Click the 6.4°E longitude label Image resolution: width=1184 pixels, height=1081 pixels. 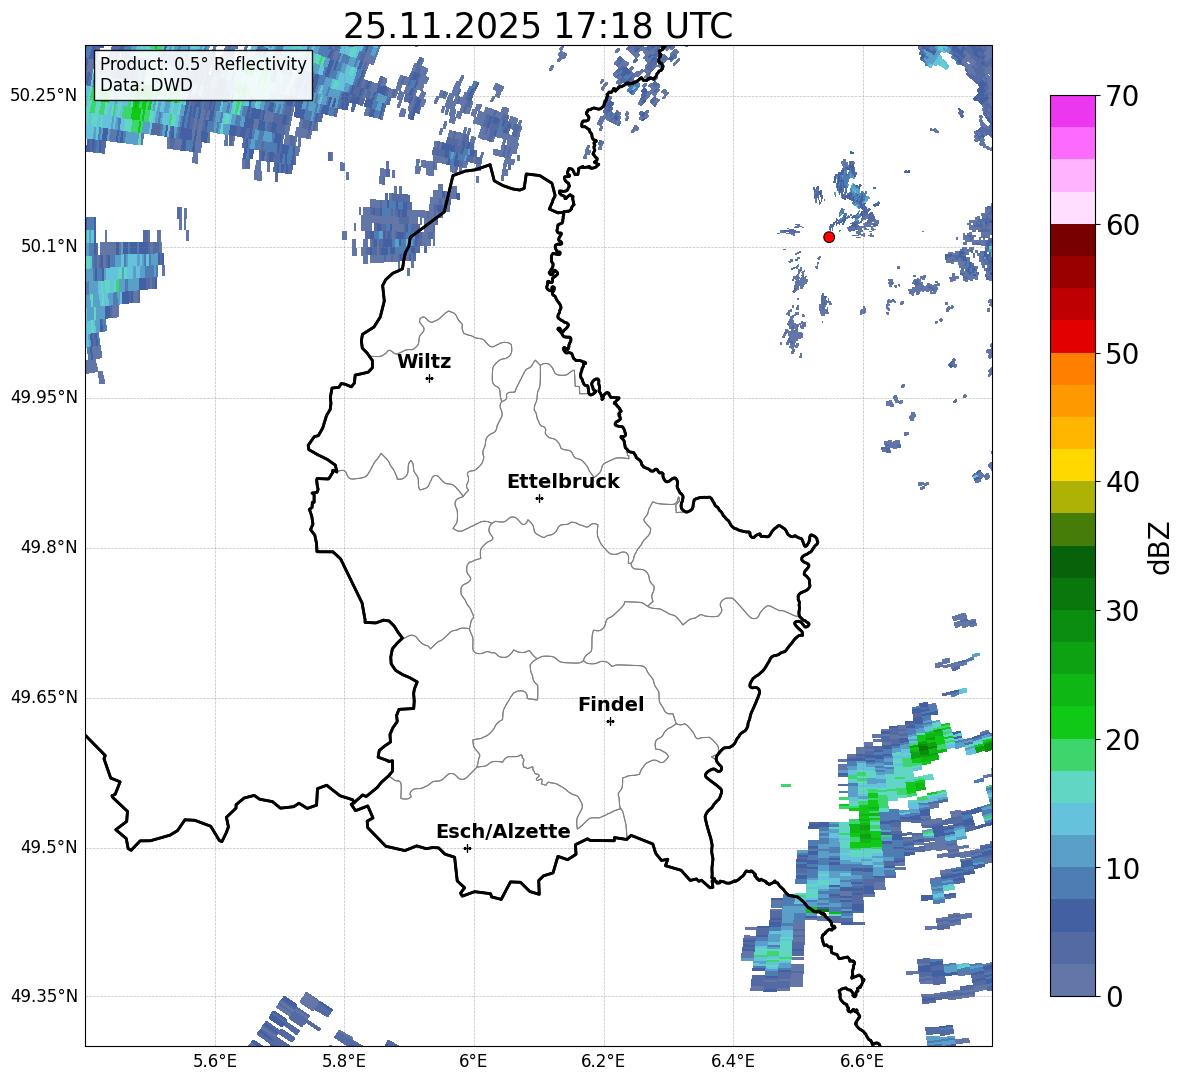click(x=732, y=1061)
